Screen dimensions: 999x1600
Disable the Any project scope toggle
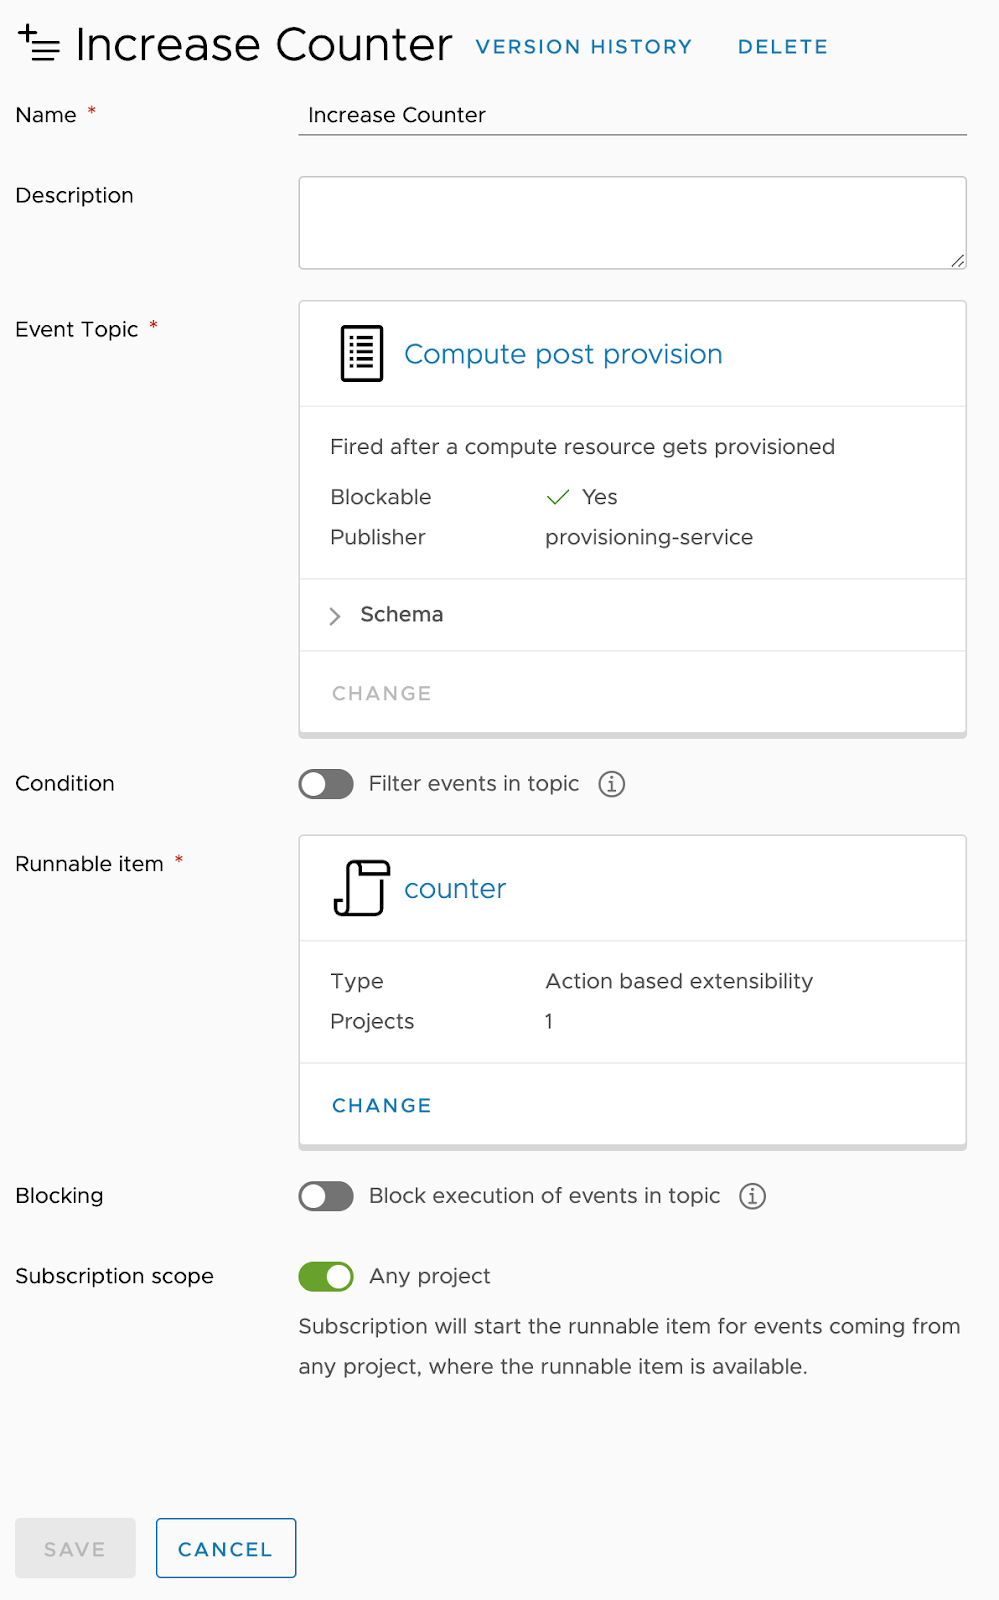click(x=326, y=1276)
